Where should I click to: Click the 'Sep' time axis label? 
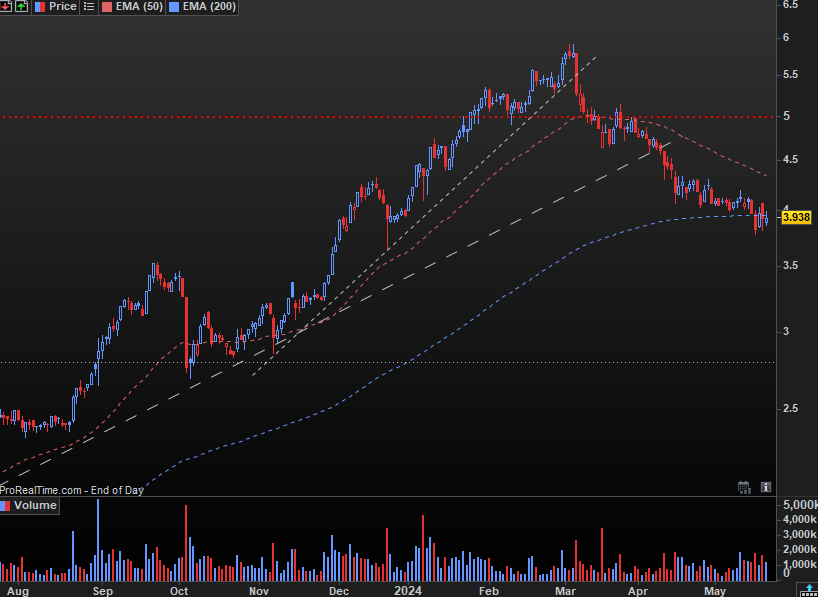103,590
